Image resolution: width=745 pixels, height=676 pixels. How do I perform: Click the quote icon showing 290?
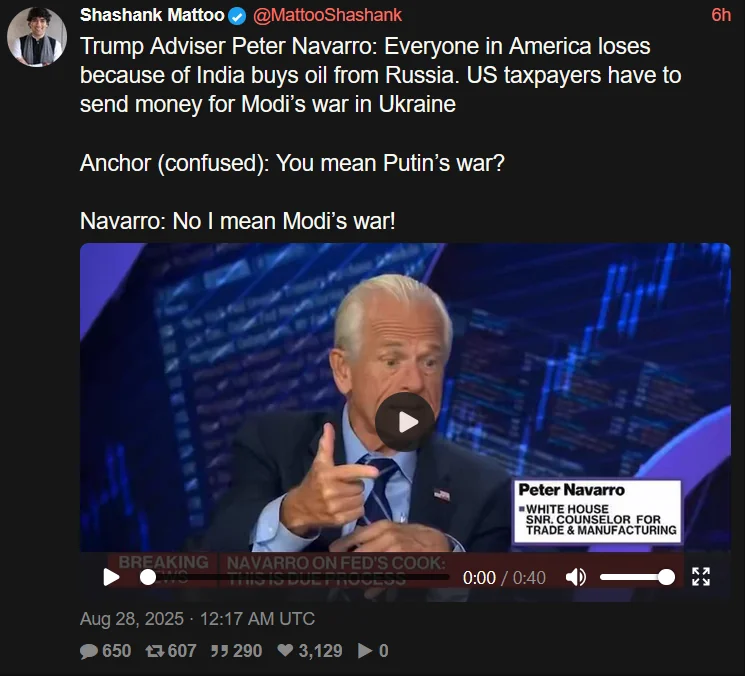(220, 651)
